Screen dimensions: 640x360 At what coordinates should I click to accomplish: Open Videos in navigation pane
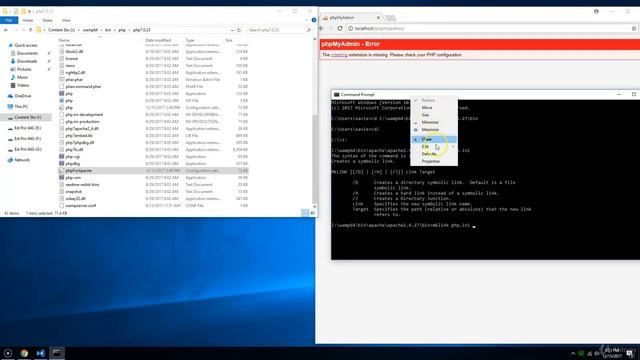[23, 85]
